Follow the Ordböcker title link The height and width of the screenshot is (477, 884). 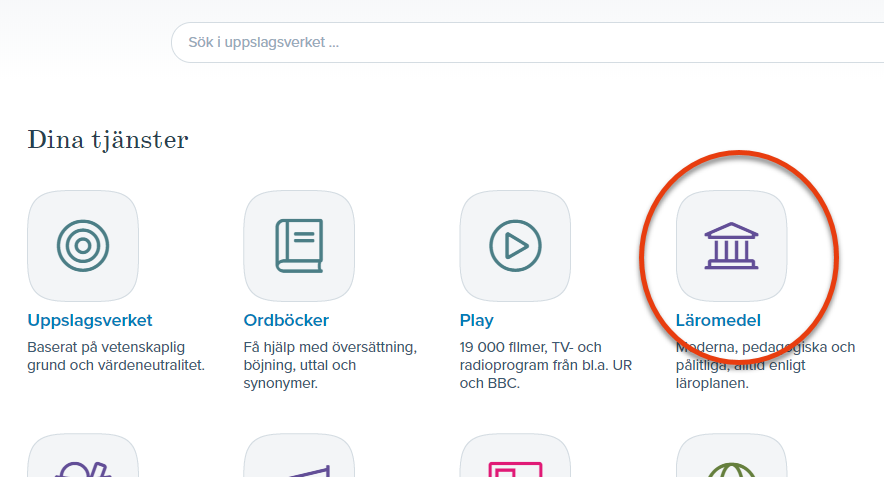coord(286,320)
